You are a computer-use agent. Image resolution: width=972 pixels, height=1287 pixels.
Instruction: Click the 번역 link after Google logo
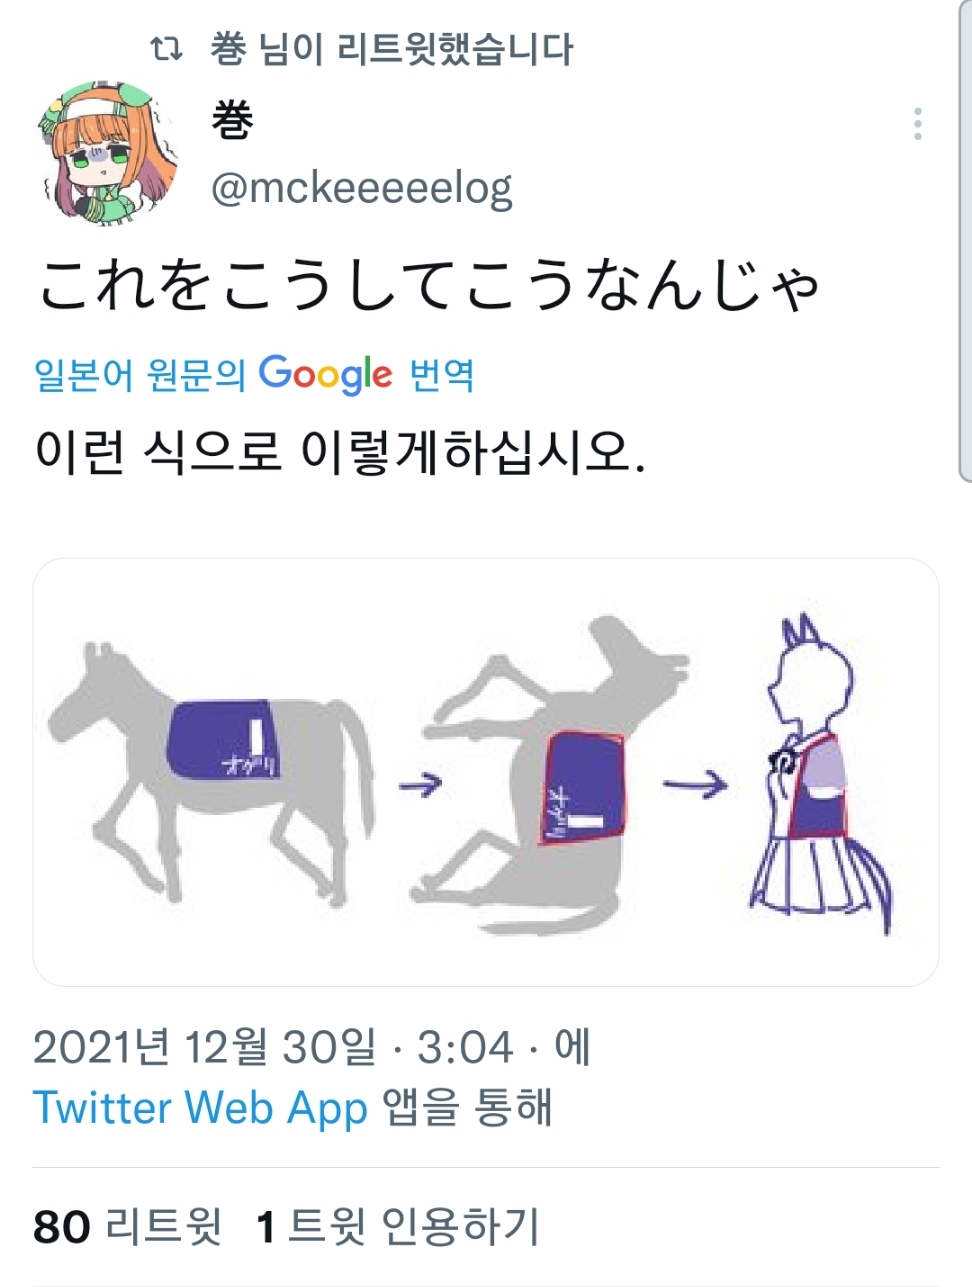click(x=441, y=375)
